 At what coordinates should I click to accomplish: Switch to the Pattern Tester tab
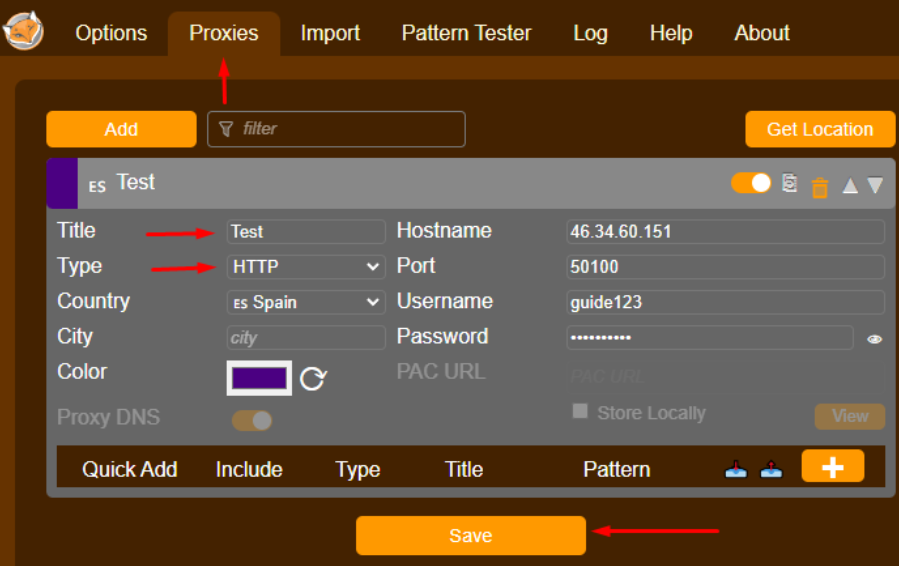(466, 33)
